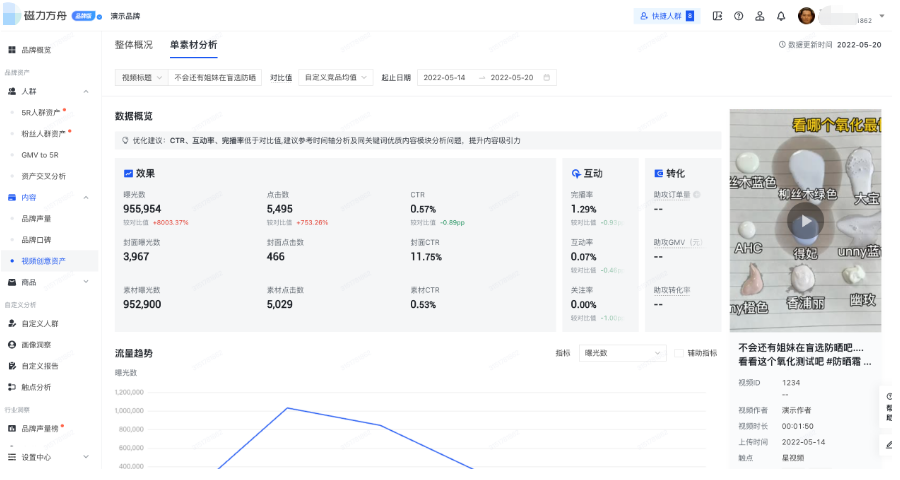
Task: Select the 单素材分析 tab
Action: [193, 45]
